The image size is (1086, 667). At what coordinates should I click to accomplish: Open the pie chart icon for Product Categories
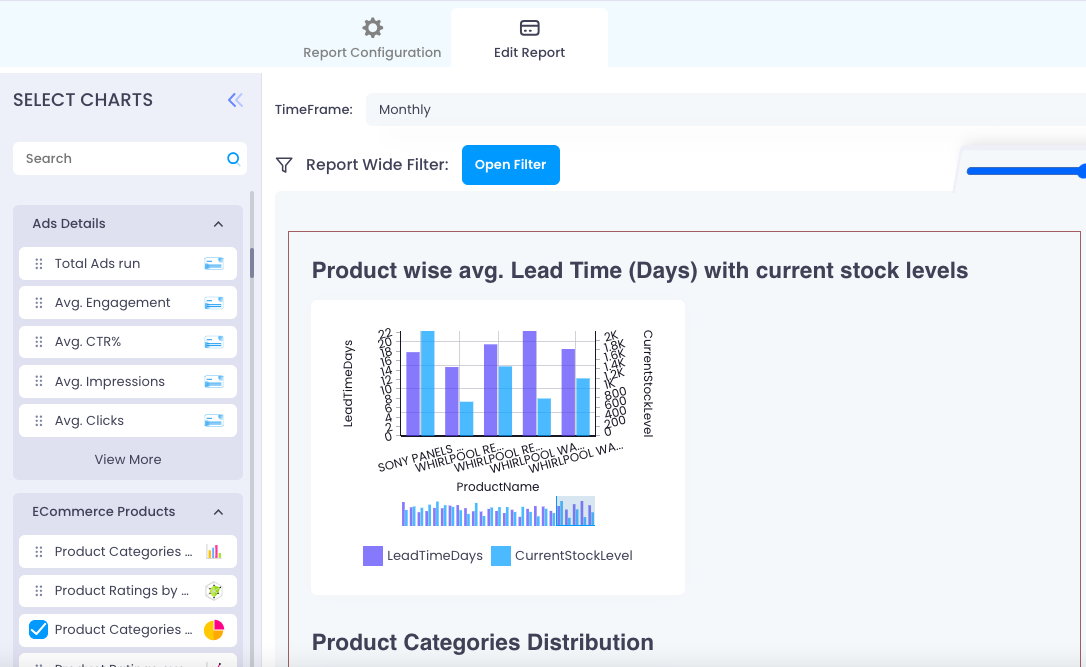(213, 629)
